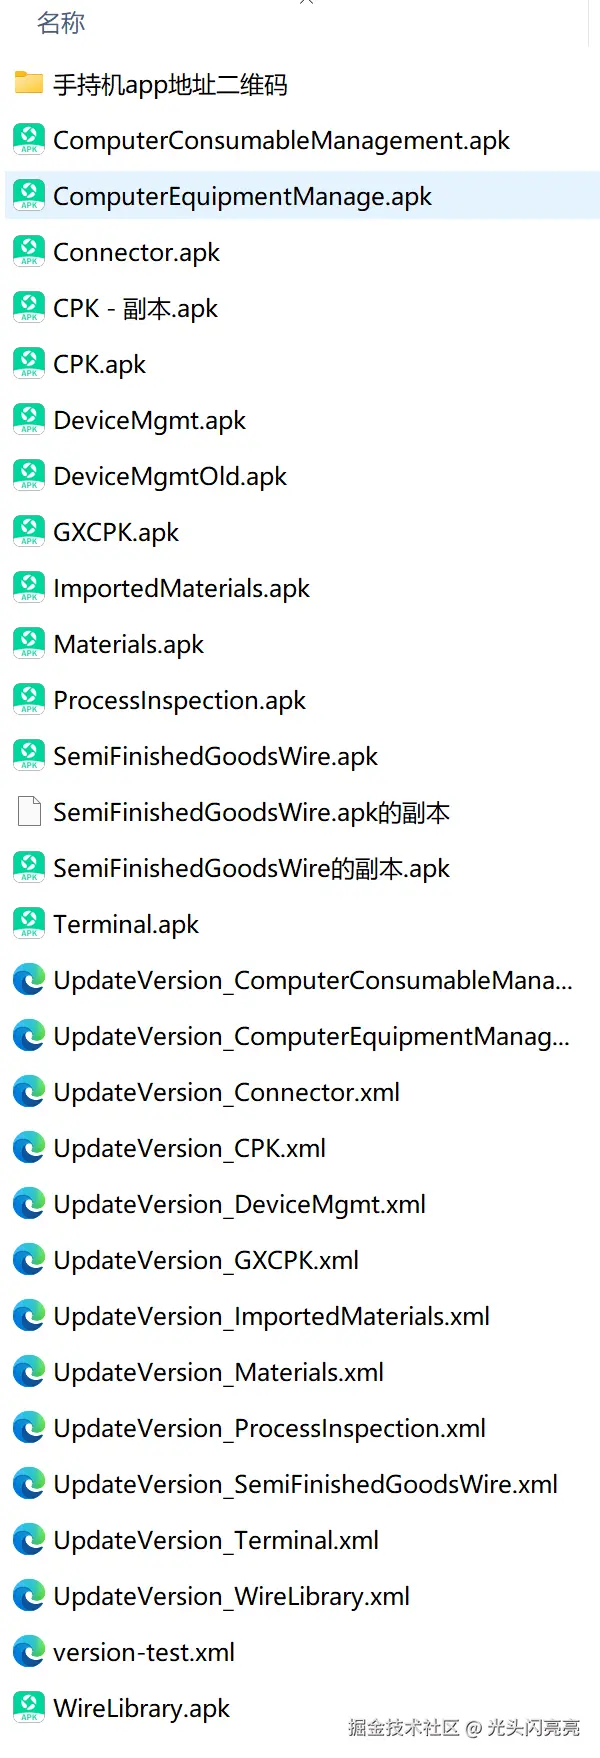
Task: Select the UpdateVersion_CPK.xml file name
Action: point(189,1148)
